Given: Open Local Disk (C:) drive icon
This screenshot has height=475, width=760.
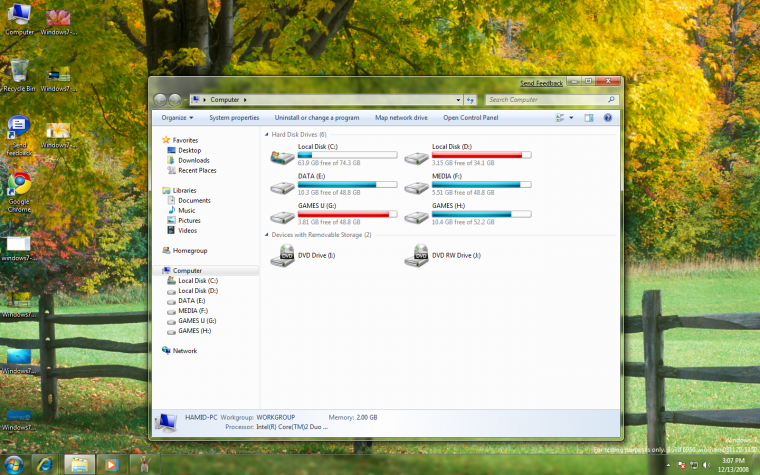Looking at the screenshot, I should tap(282, 157).
